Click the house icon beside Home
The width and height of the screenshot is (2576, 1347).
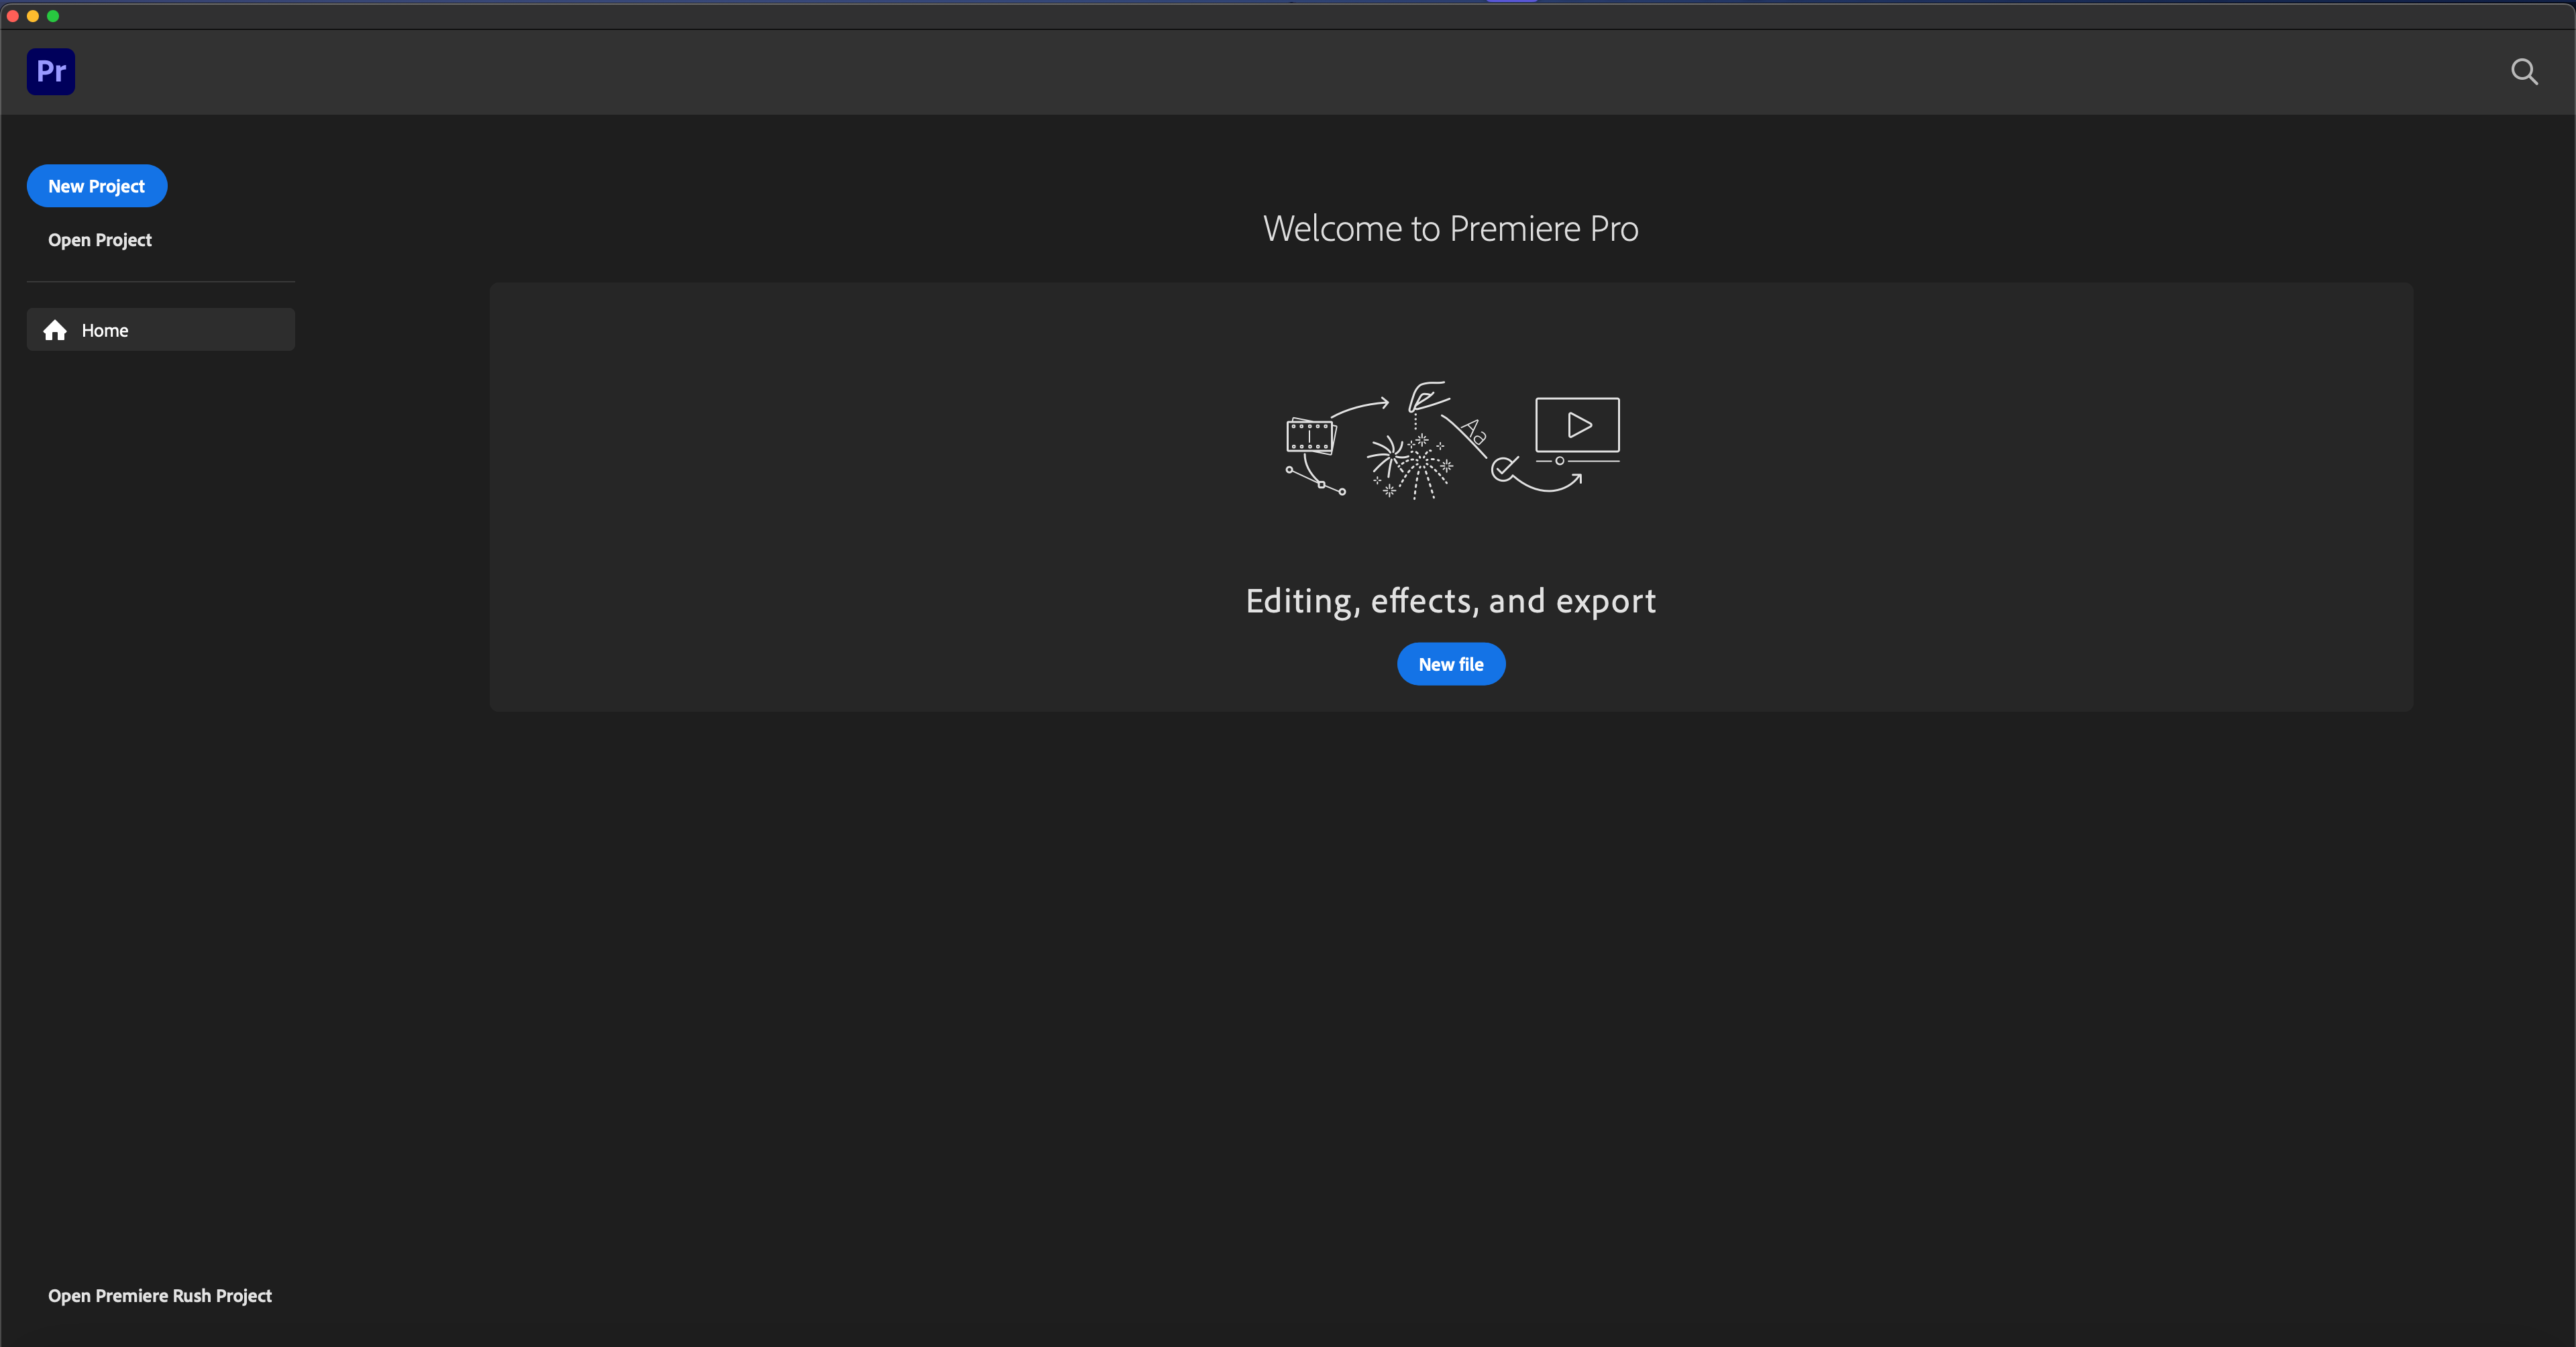tap(55, 330)
